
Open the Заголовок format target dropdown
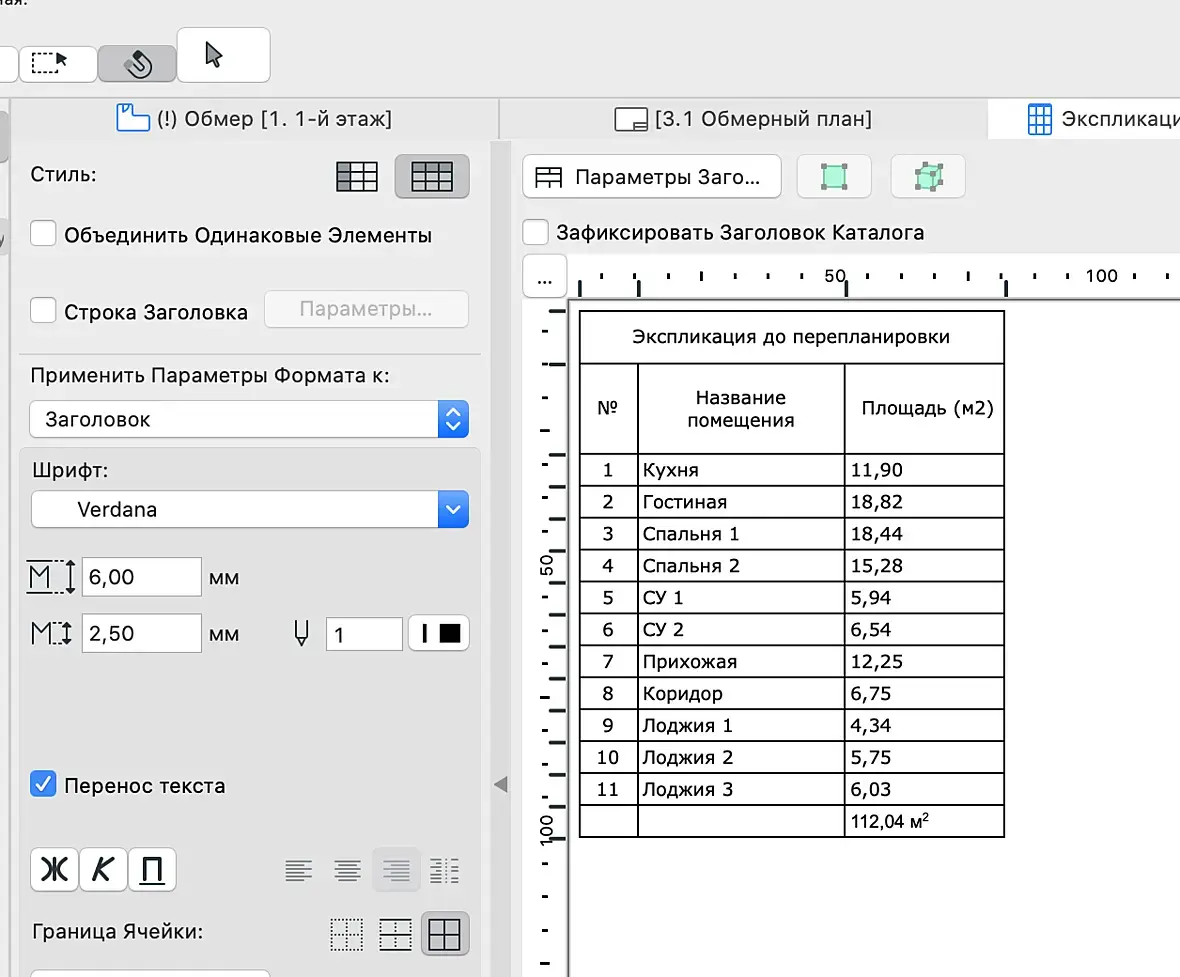[x=249, y=419]
